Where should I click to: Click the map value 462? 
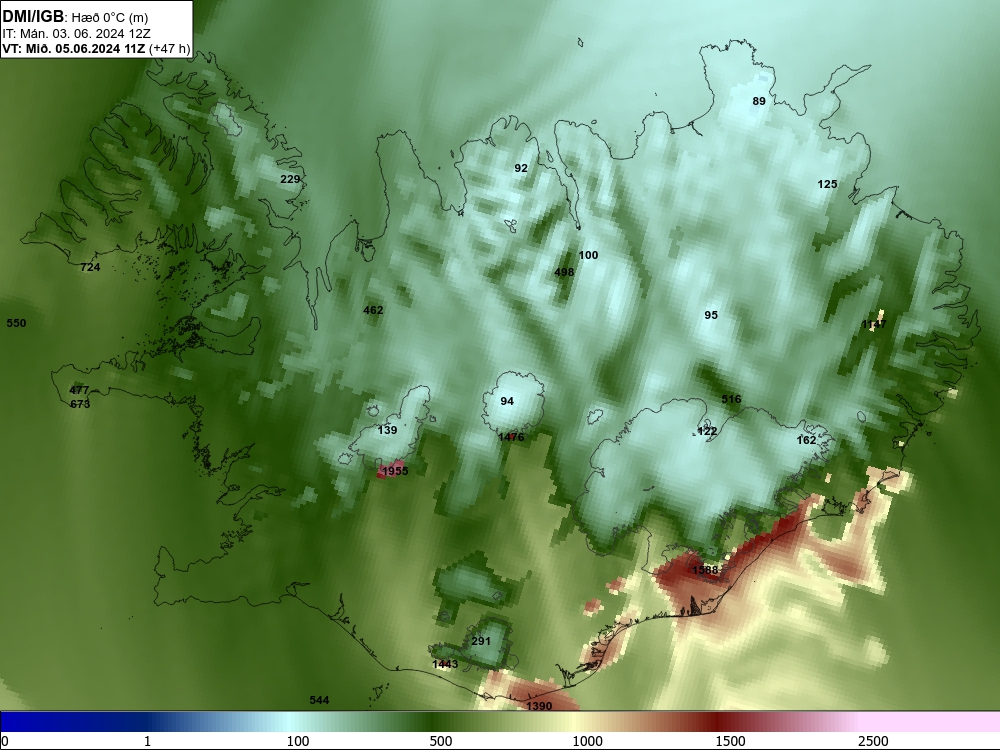[373, 311]
